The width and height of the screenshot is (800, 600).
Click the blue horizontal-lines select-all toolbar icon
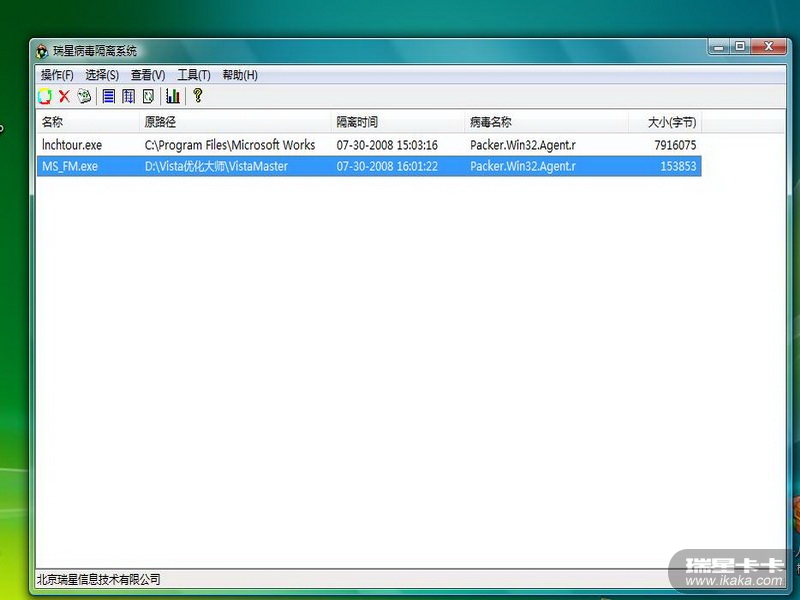click(108, 96)
